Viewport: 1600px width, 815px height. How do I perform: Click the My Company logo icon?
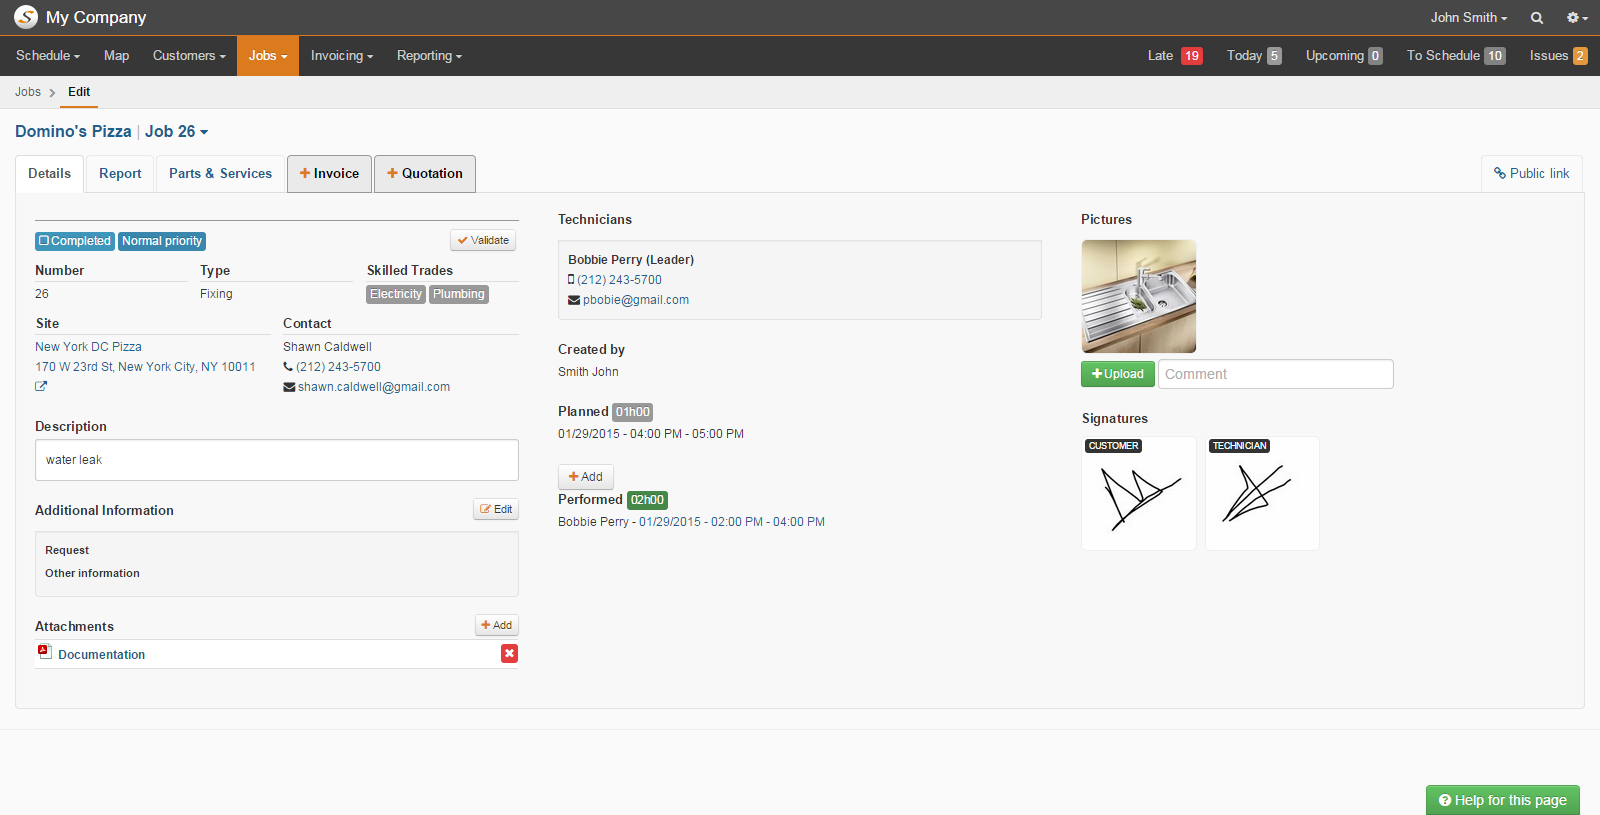[26, 17]
